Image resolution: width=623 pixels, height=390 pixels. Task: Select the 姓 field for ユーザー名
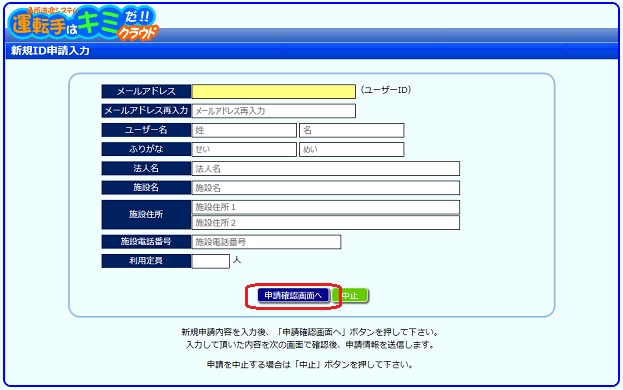244,130
